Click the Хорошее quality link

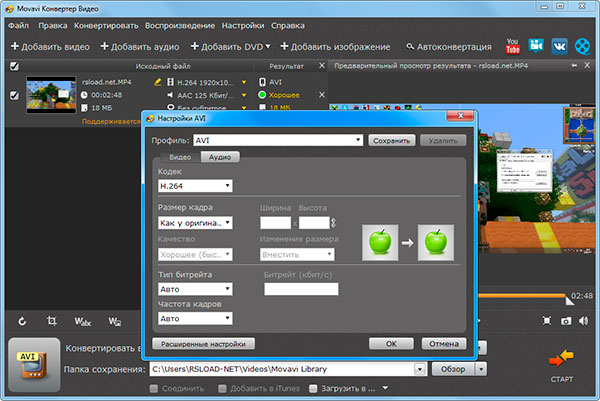pyautogui.click(x=284, y=95)
